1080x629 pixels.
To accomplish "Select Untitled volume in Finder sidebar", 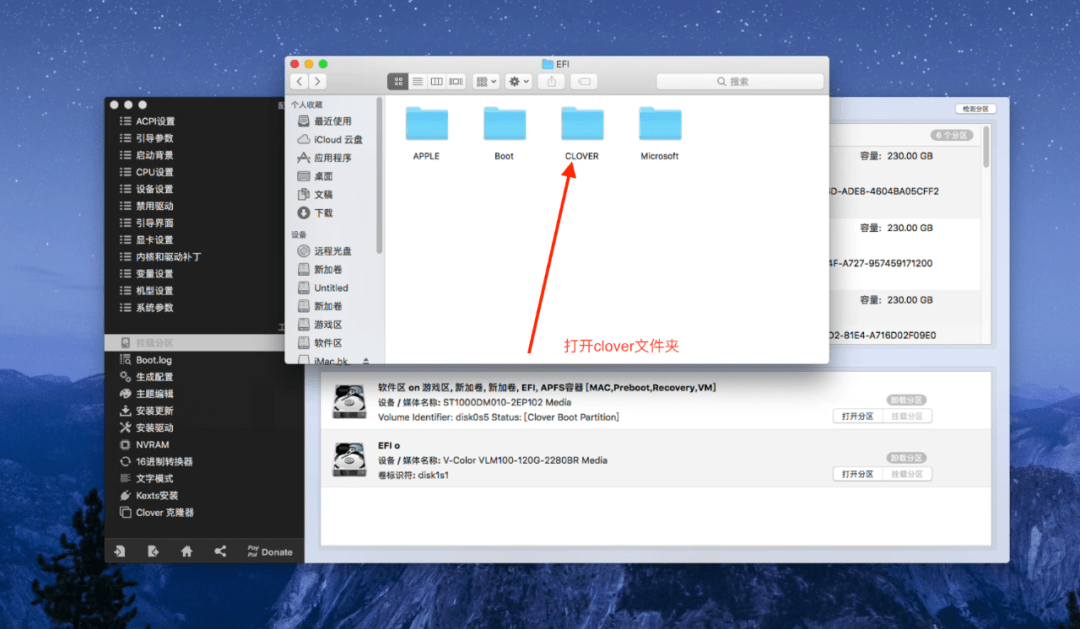I will 333,288.
